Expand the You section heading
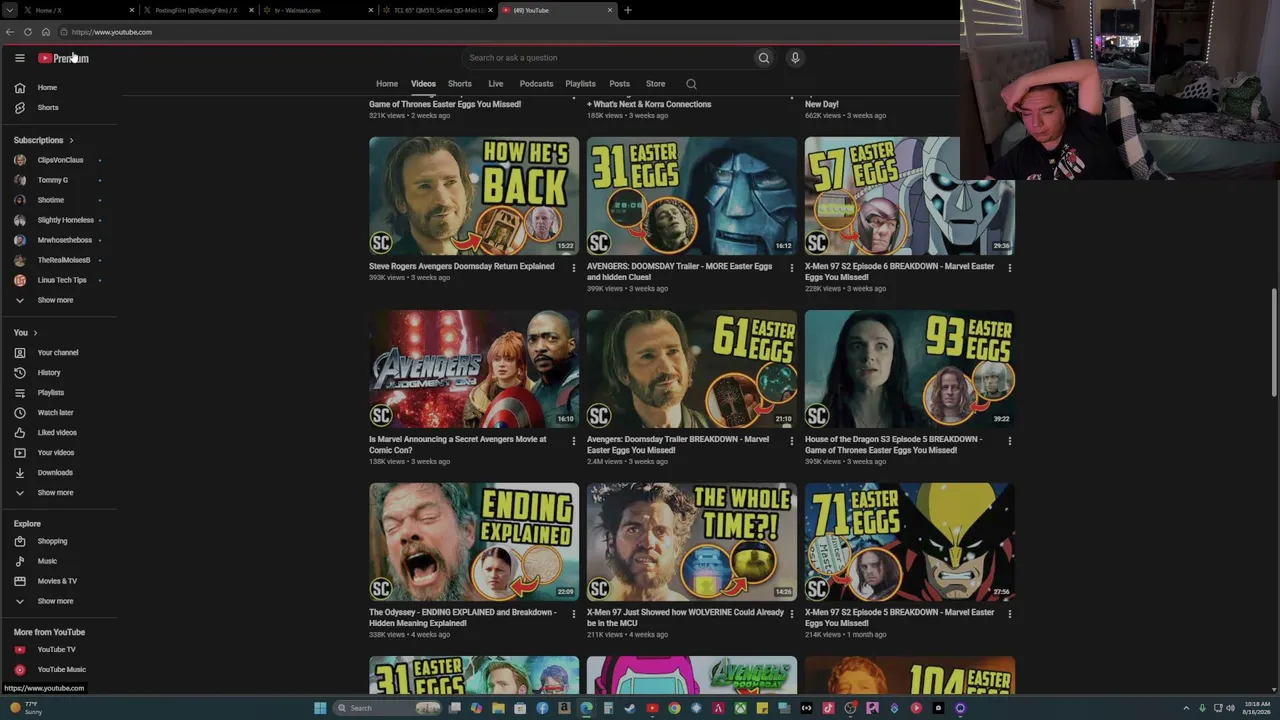Image resolution: width=1280 pixels, height=720 pixels. 26,333
